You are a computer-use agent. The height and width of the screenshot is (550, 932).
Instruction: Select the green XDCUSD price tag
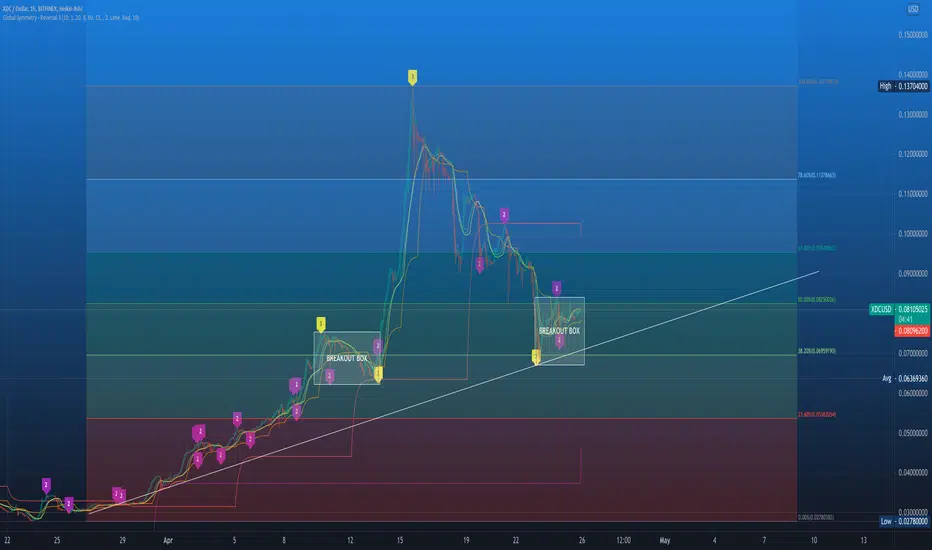[881, 309]
